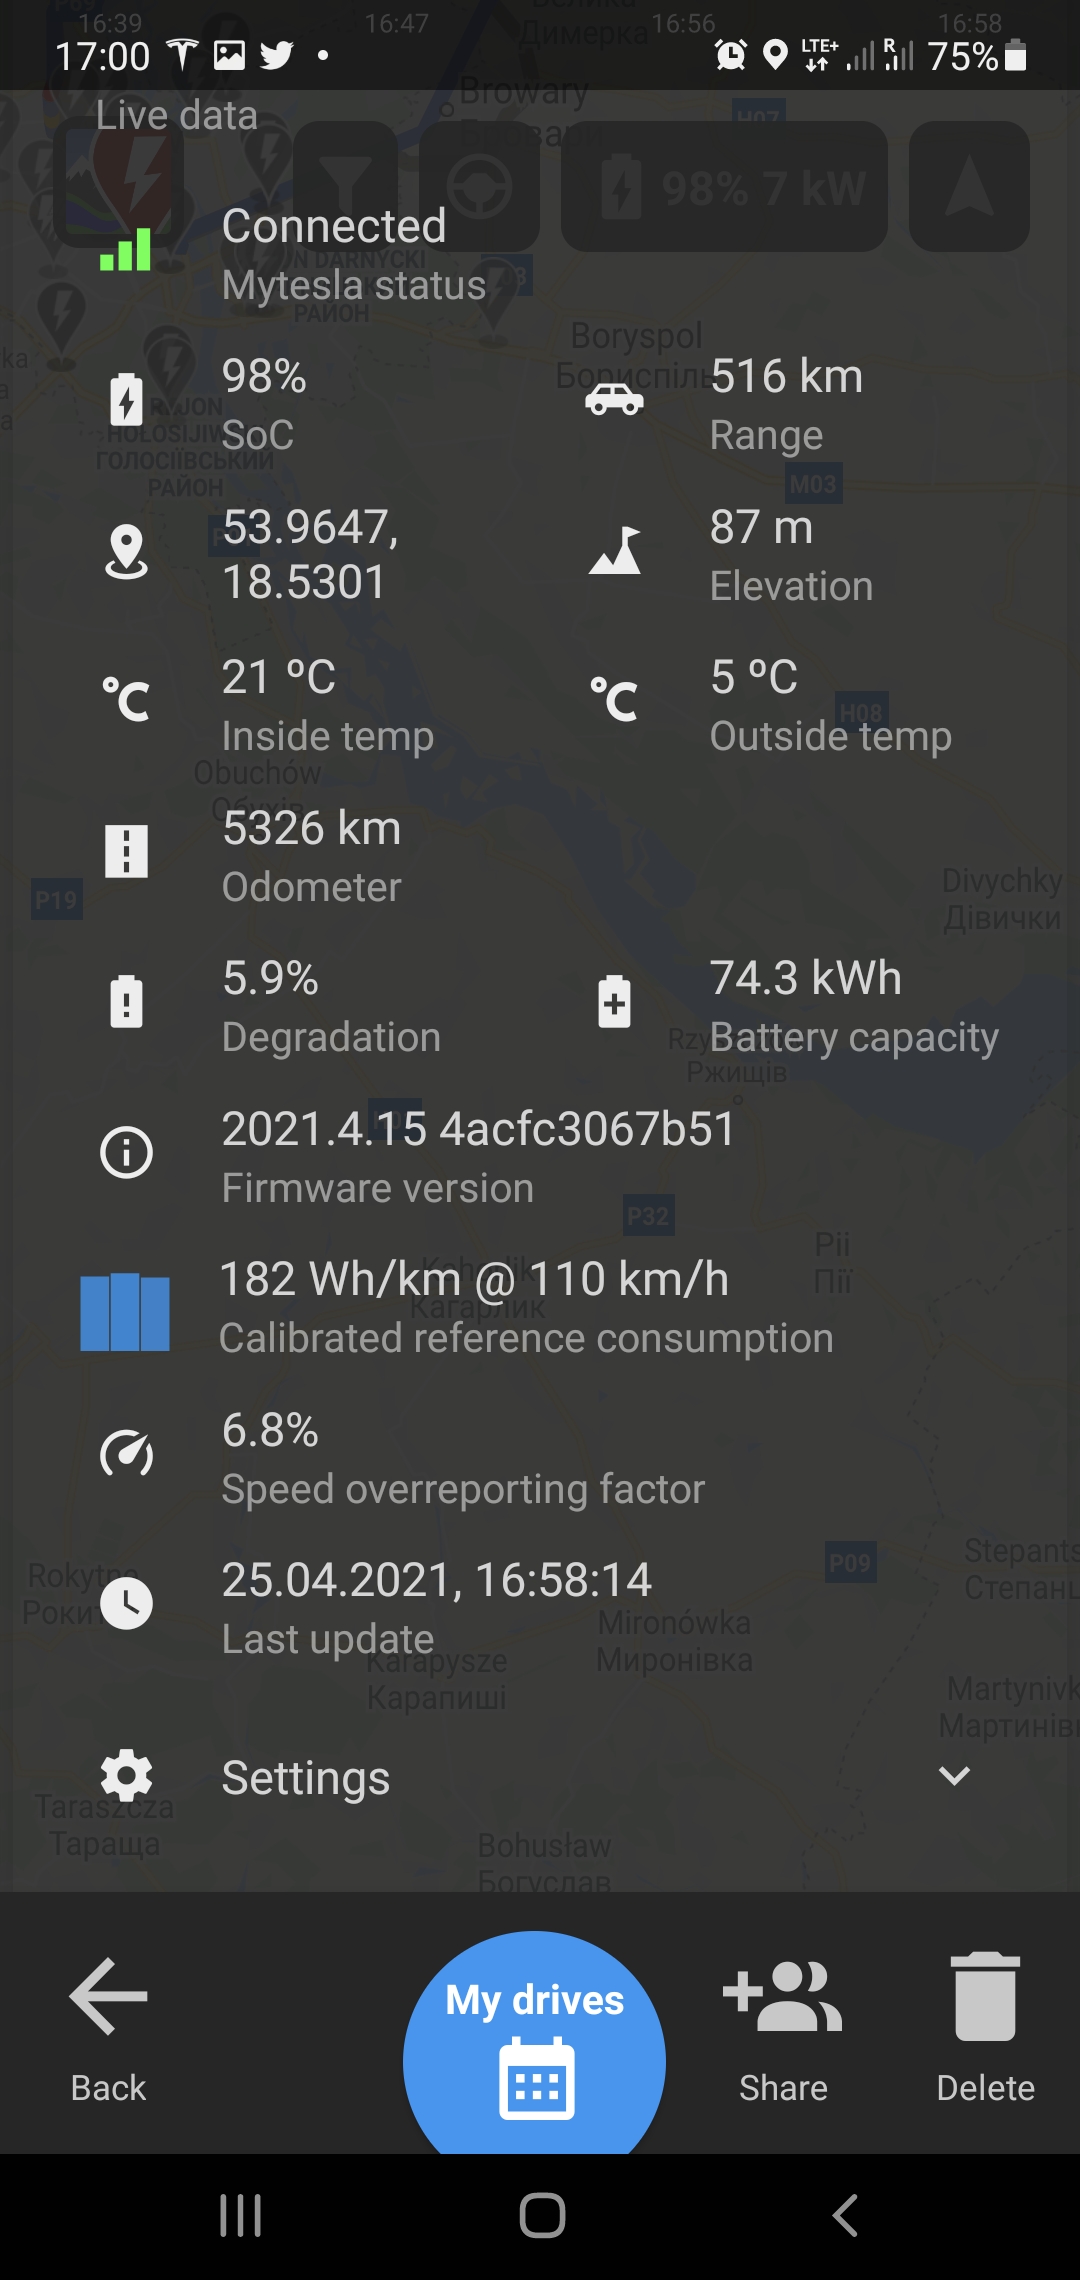Tap the battery warning Degradation icon

(x=126, y=1002)
